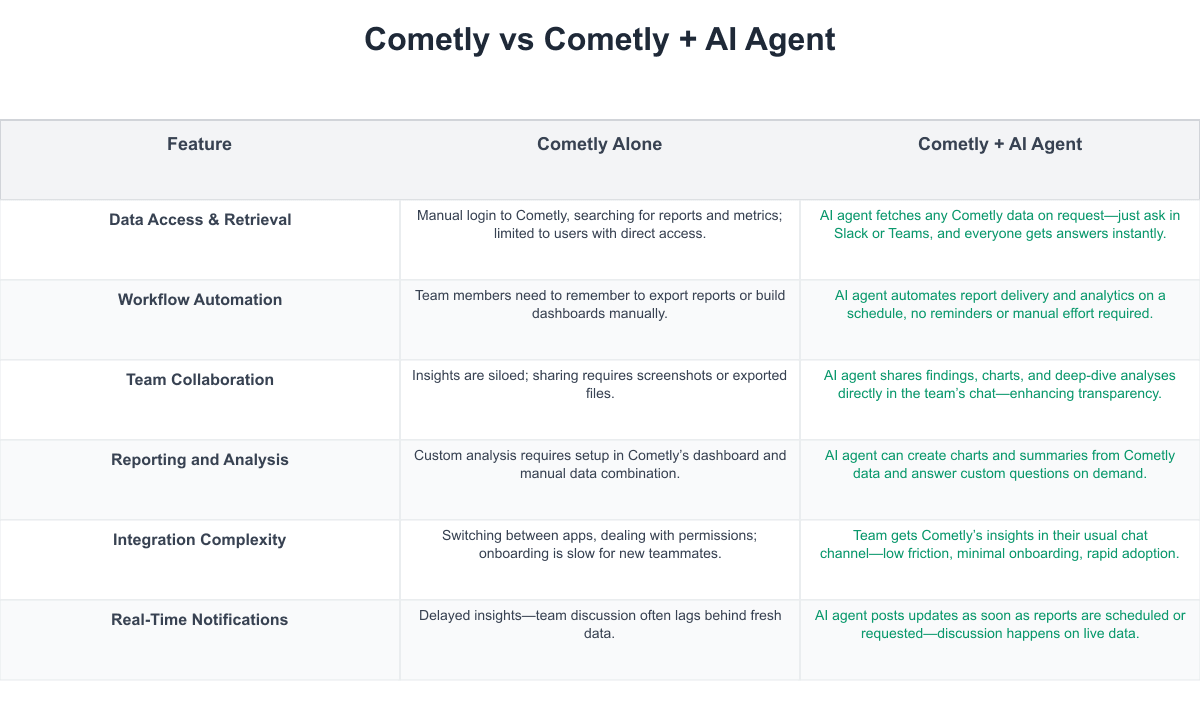
Task: Select the "Insights are siloed" cell text
Action: click(x=600, y=384)
